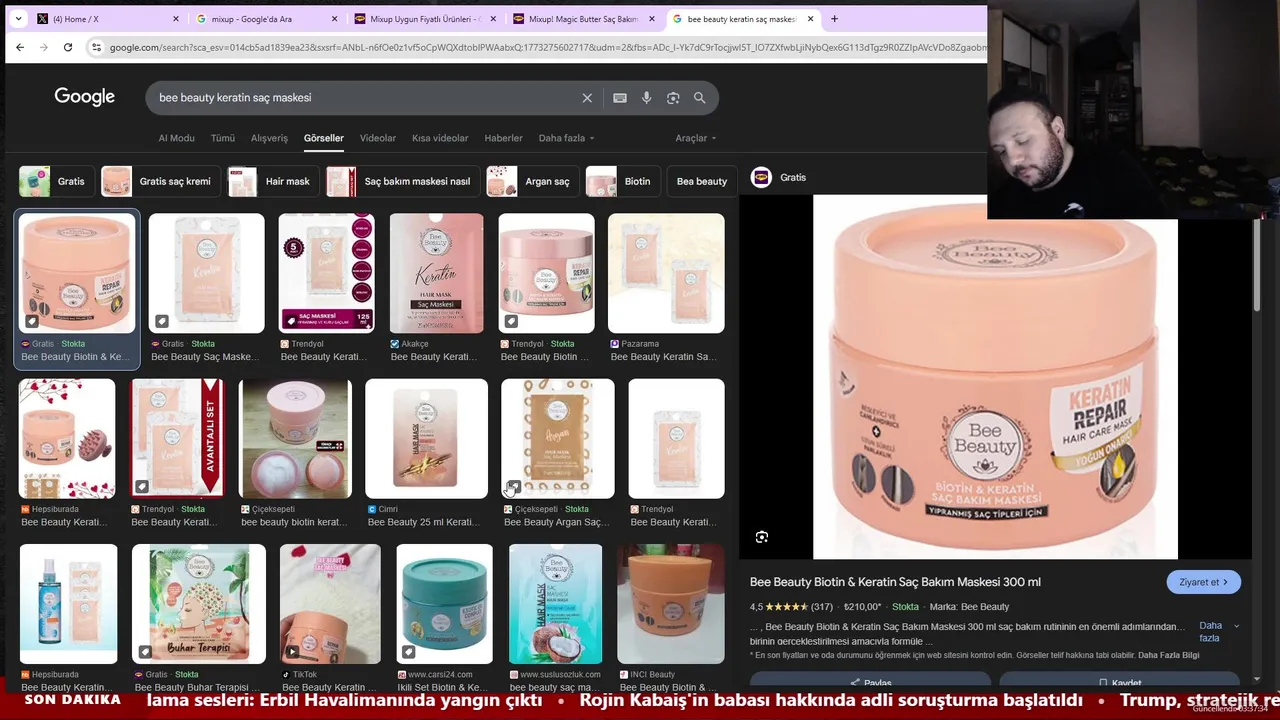
Task: Reload the page with refresh icon
Action: (x=68, y=47)
